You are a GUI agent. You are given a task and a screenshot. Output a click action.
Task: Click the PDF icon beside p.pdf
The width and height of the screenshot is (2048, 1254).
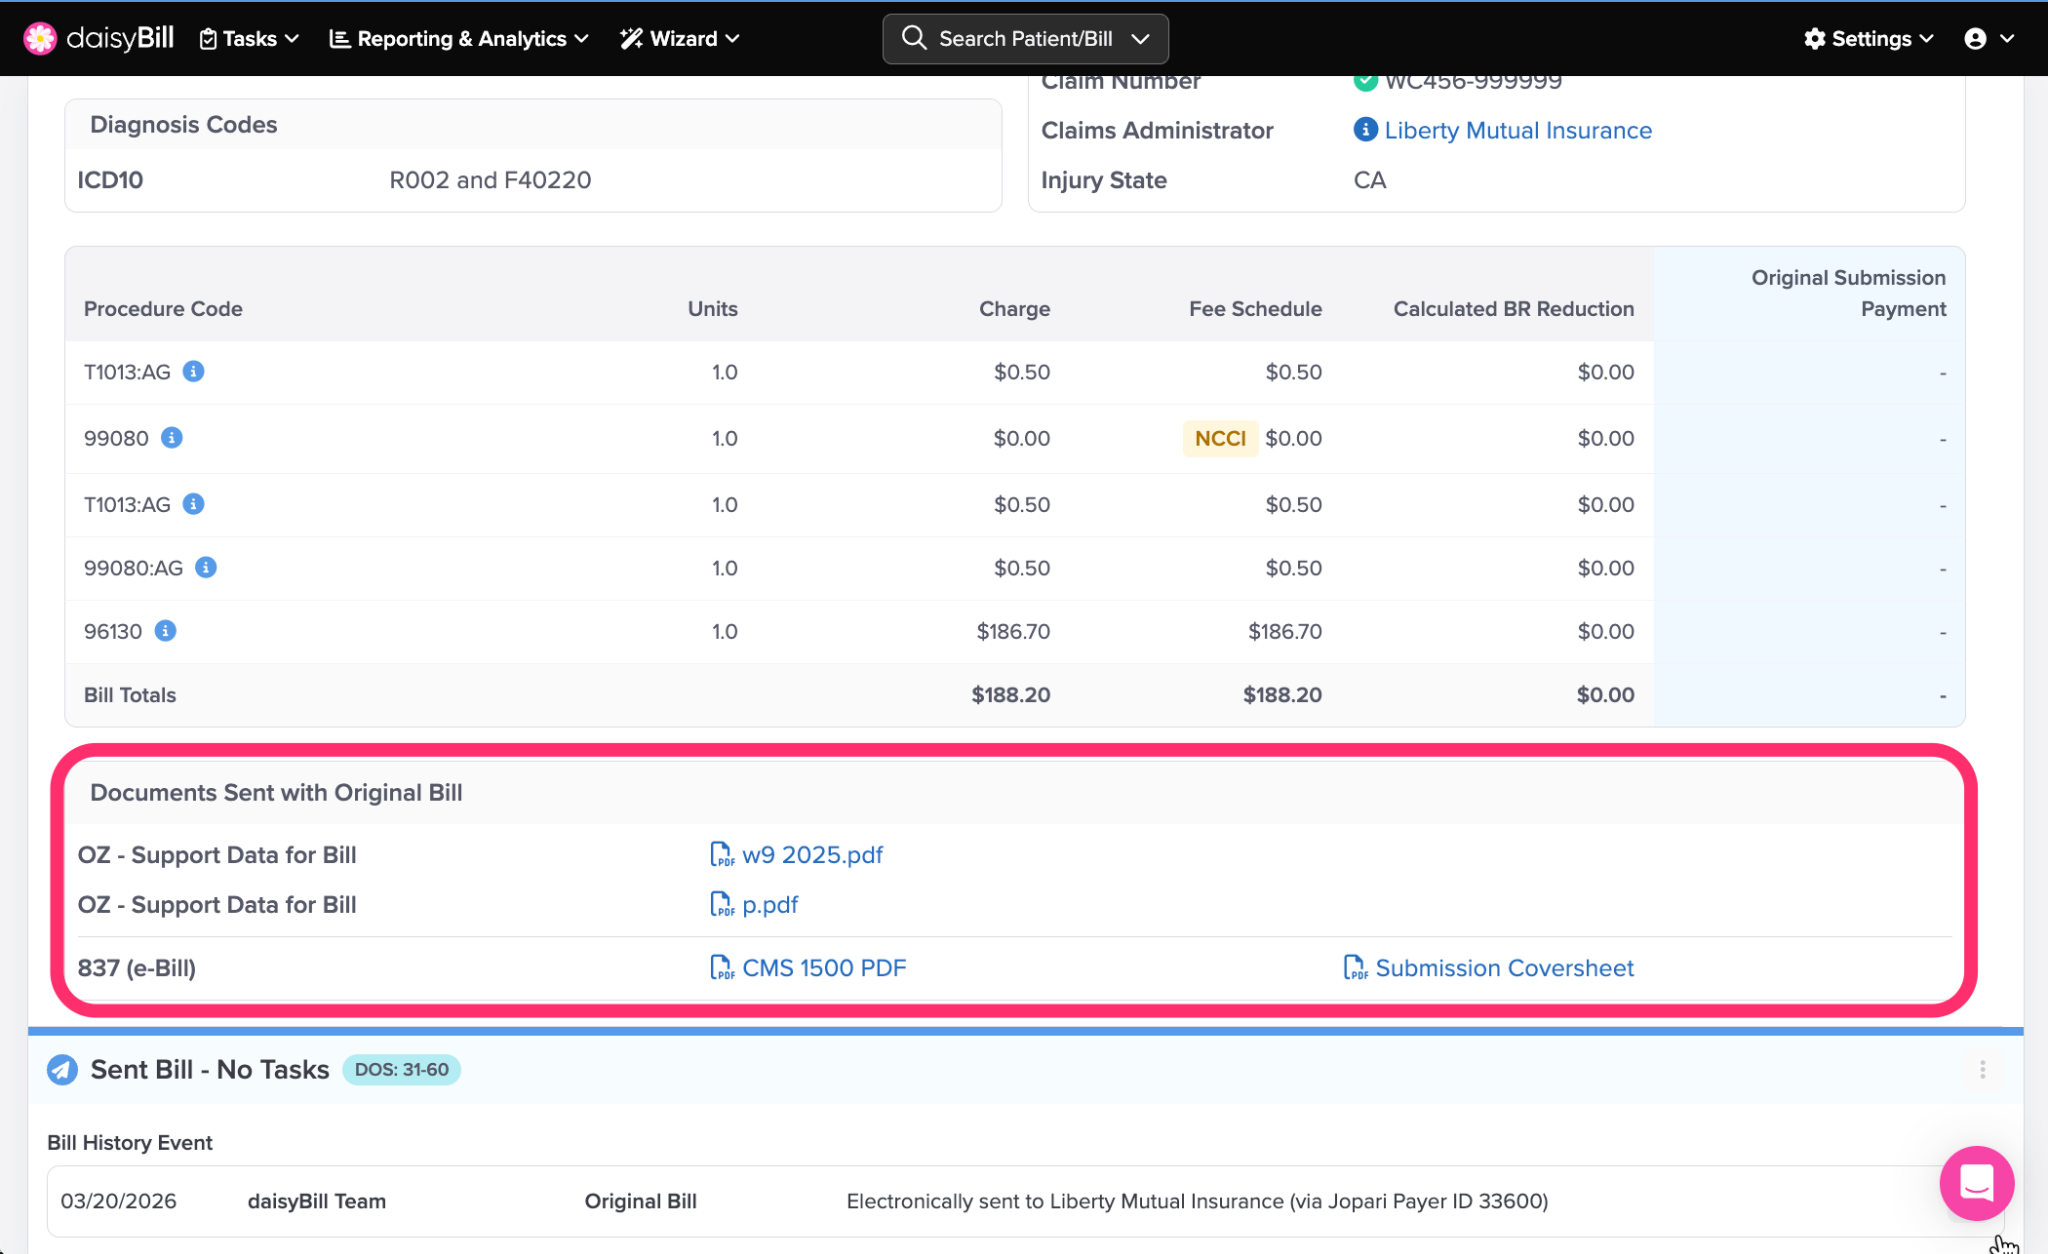pyautogui.click(x=721, y=905)
